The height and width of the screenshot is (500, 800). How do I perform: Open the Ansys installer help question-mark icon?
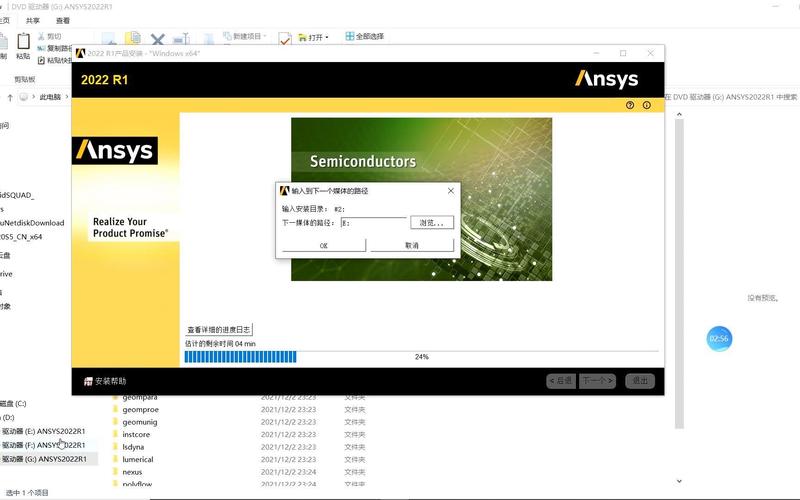pos(630,105)
